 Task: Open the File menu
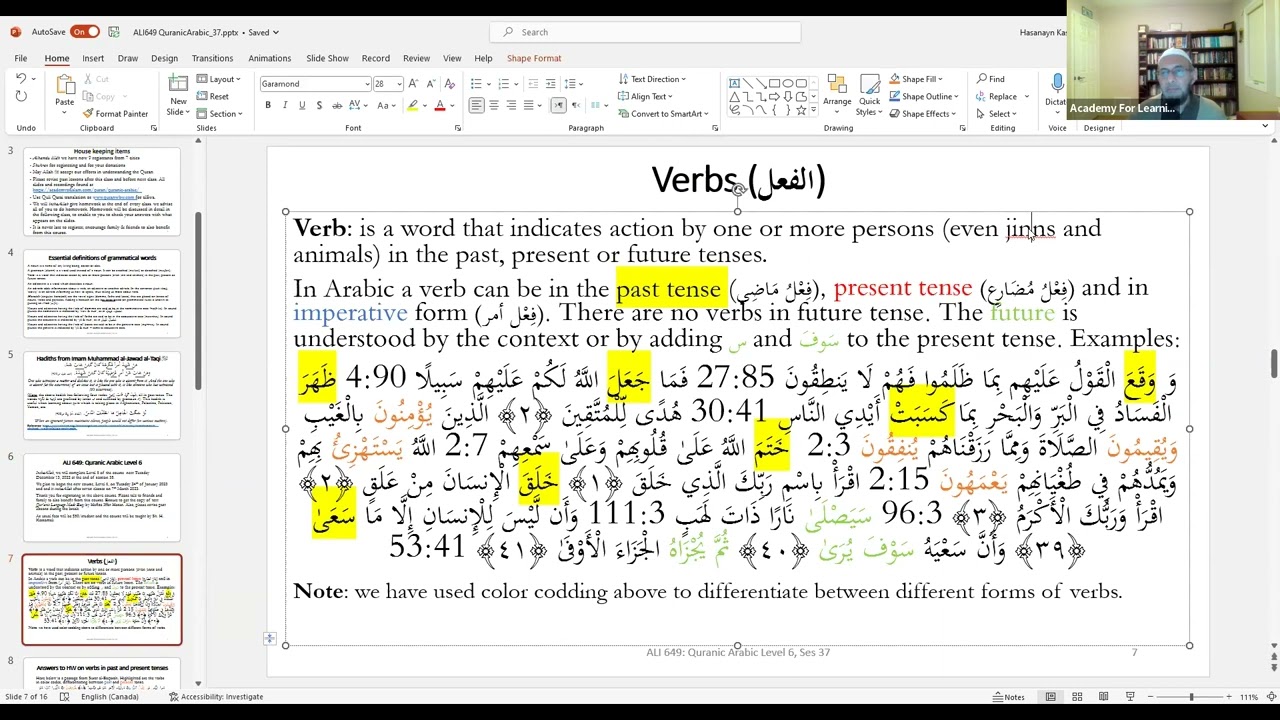[x=20, y=58]
